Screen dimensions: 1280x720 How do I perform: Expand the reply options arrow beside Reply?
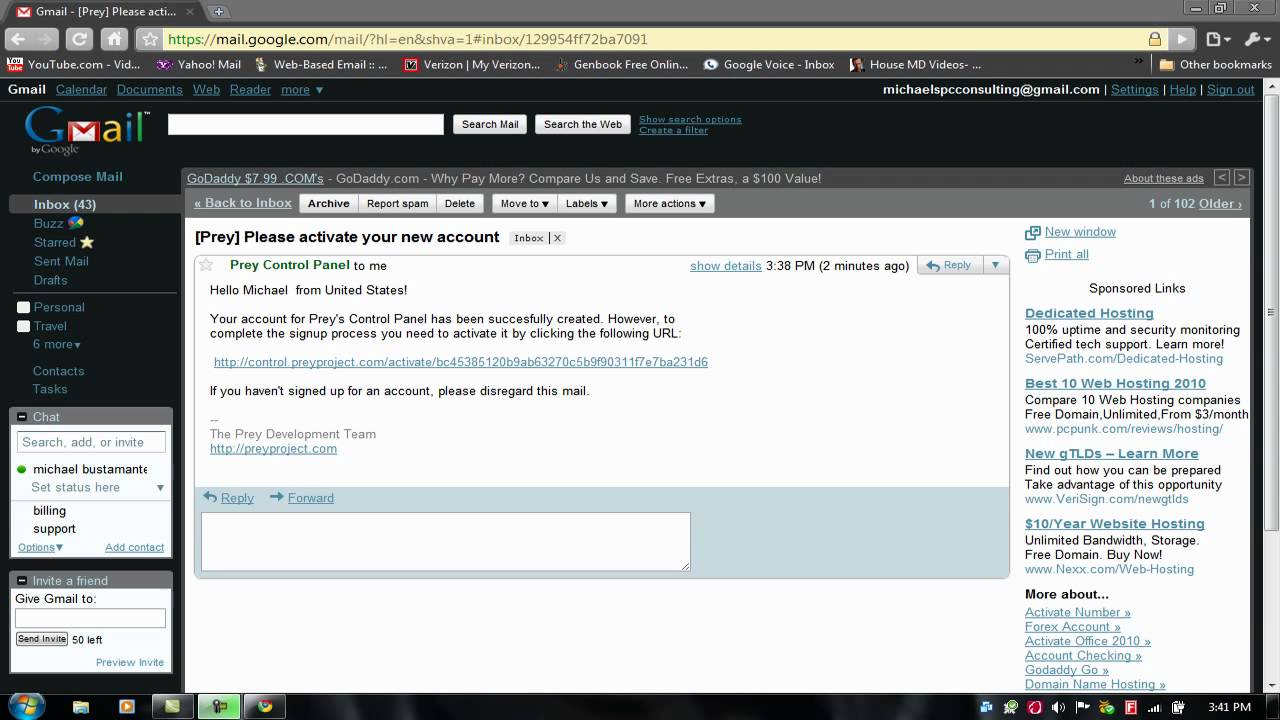click(995, 265)
